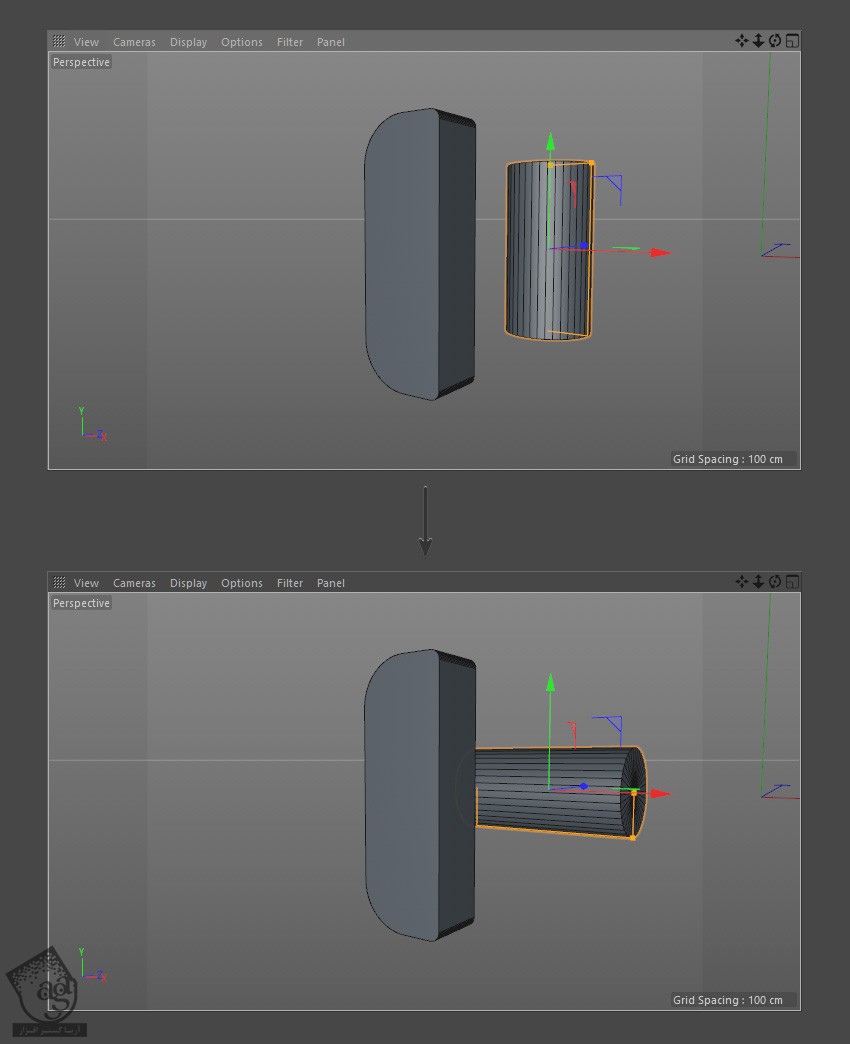Click the rotate camera icon in top viewport
This screenshot has width=850, height=1044.
point(775,41)
